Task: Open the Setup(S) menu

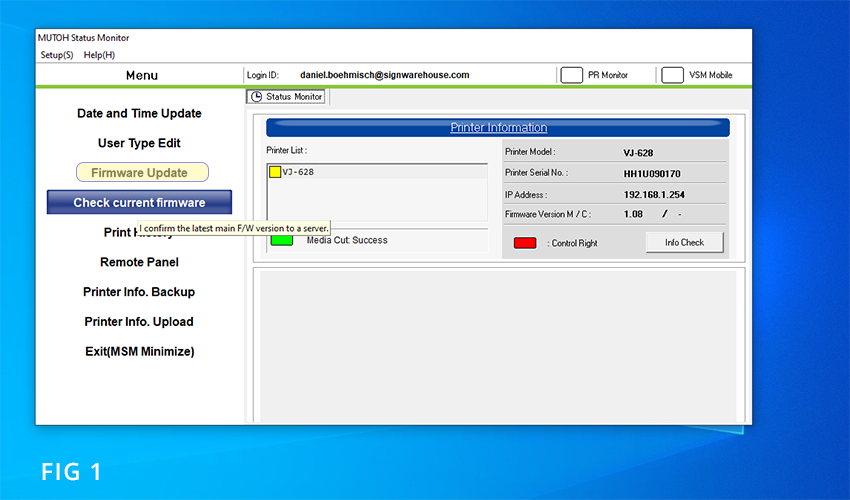Action: click(56, 55)
